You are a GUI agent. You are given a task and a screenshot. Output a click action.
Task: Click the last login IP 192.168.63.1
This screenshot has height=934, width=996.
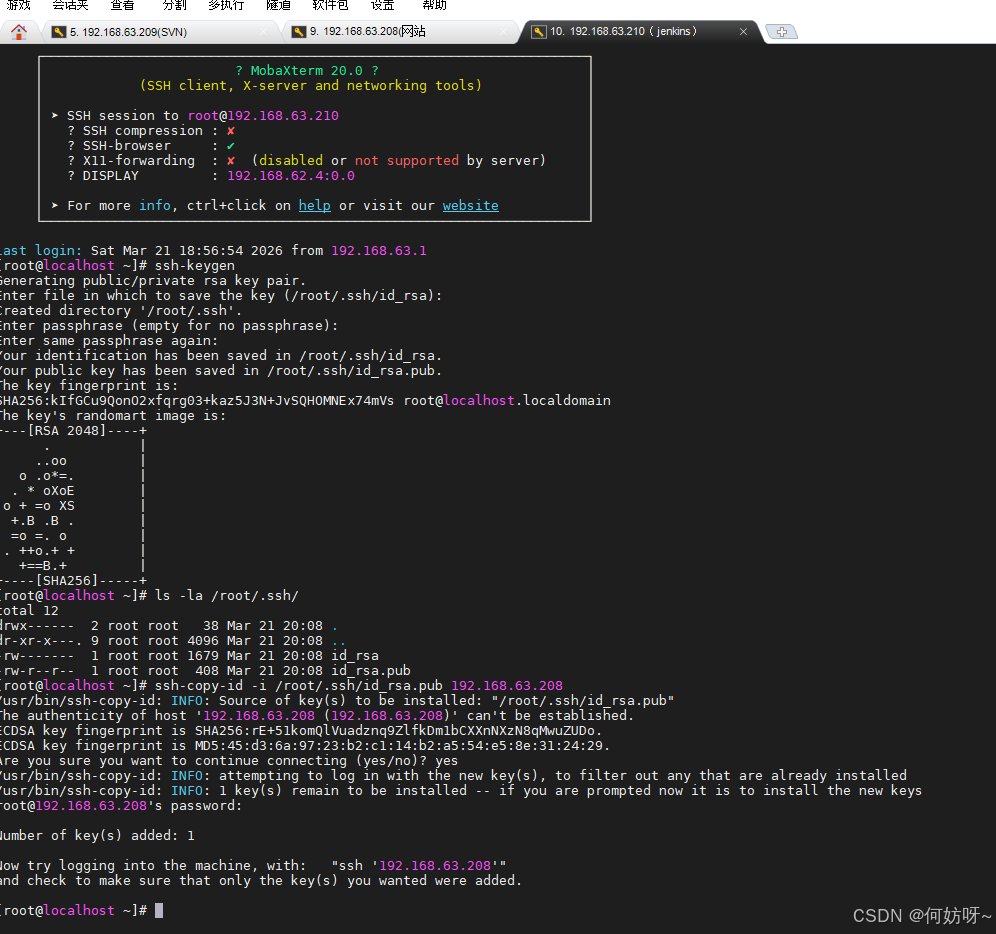click(379, 250)
